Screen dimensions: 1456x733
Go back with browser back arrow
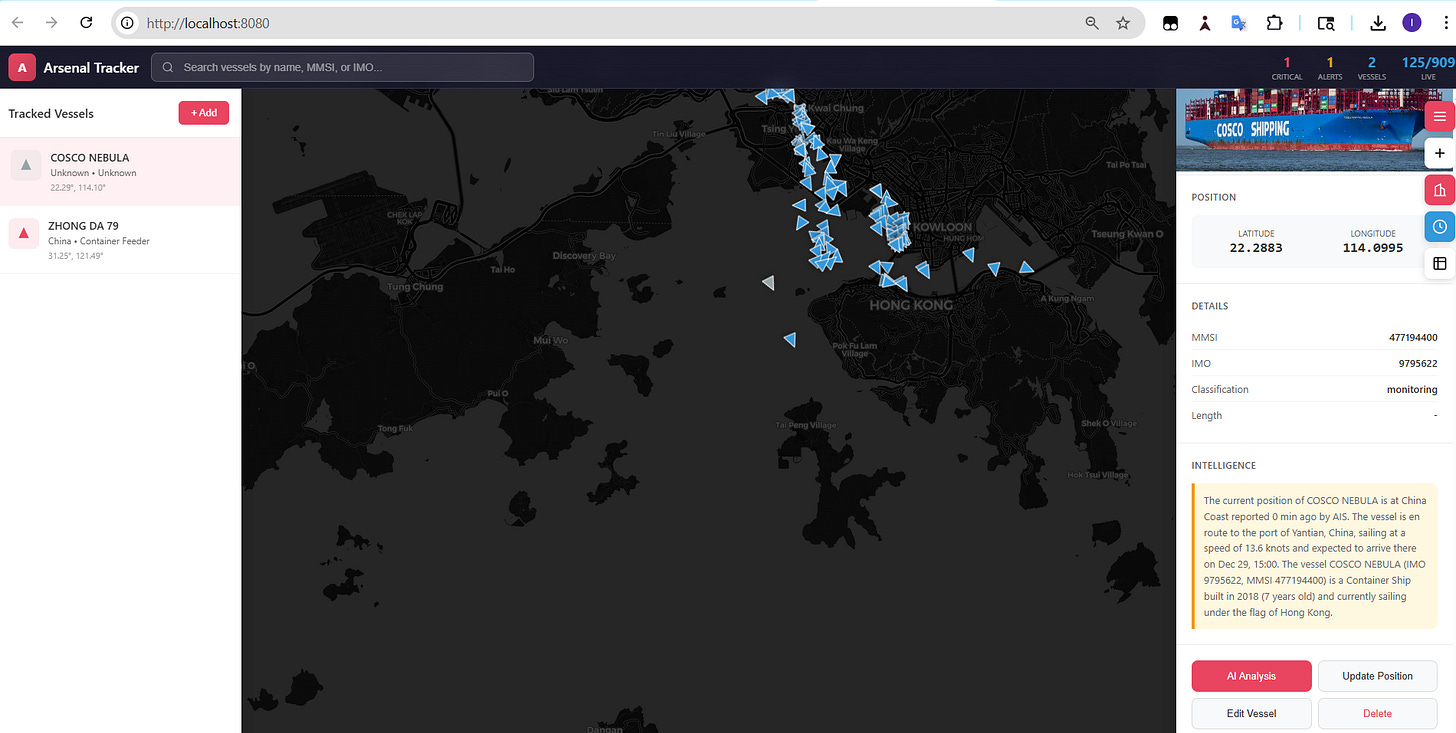[x=17, y=22]
